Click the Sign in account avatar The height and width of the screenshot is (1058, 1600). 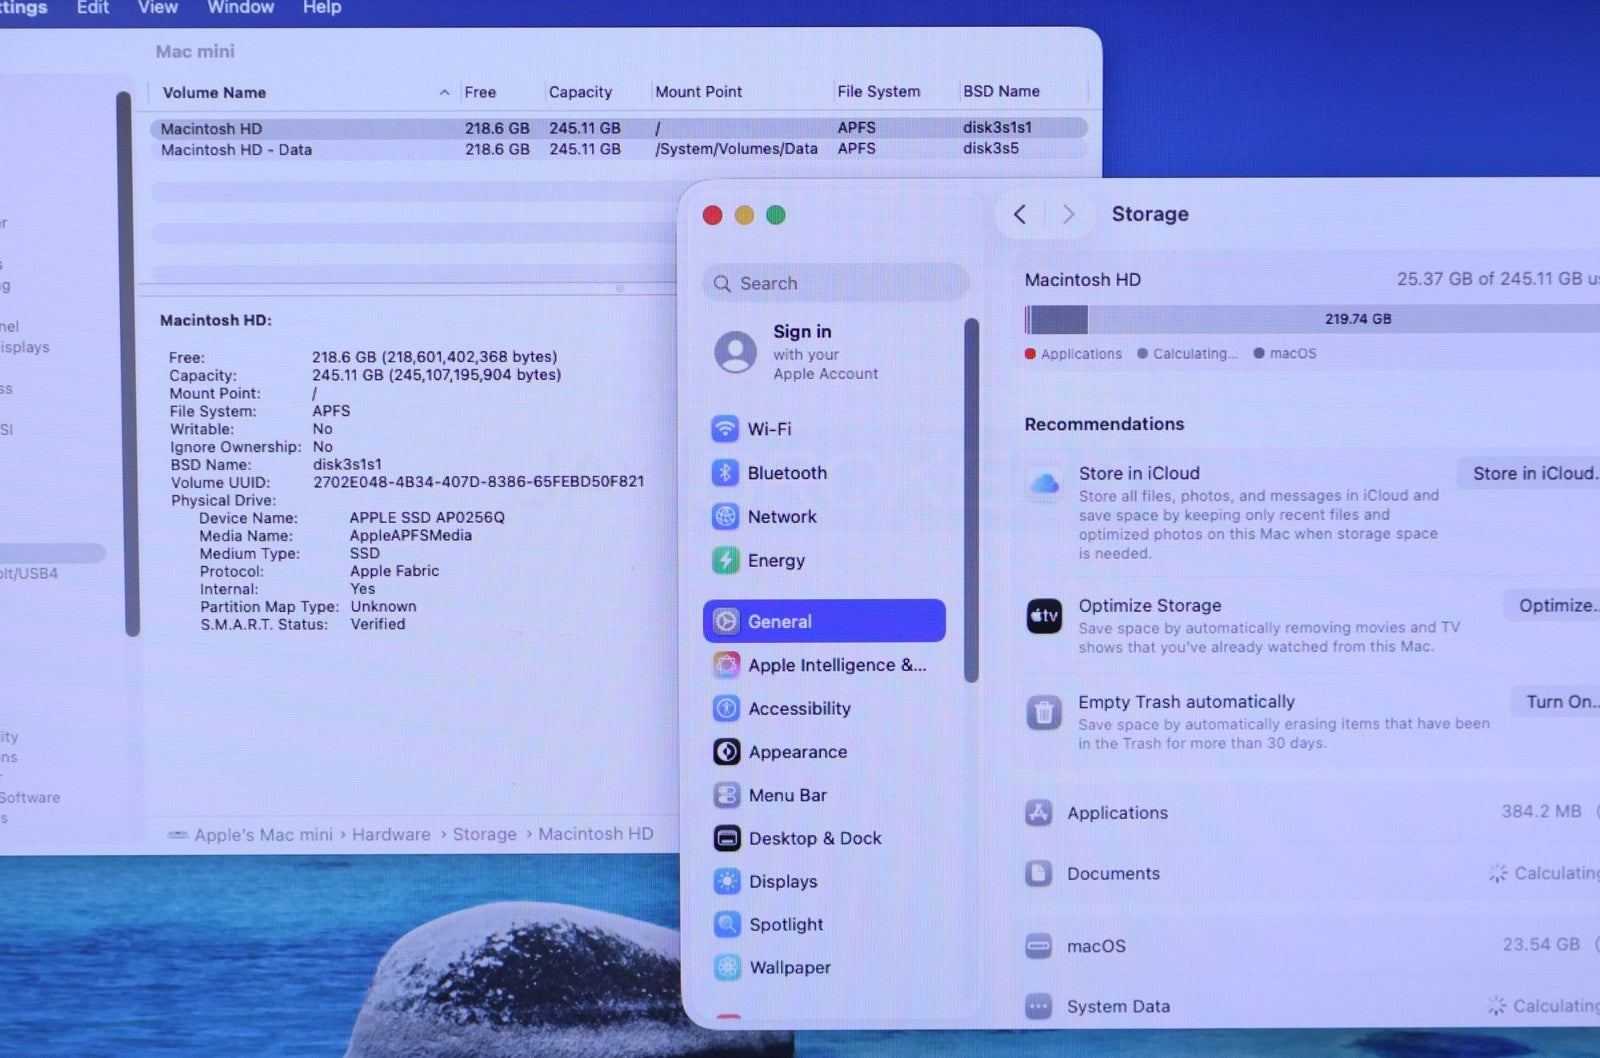point(735,352)
